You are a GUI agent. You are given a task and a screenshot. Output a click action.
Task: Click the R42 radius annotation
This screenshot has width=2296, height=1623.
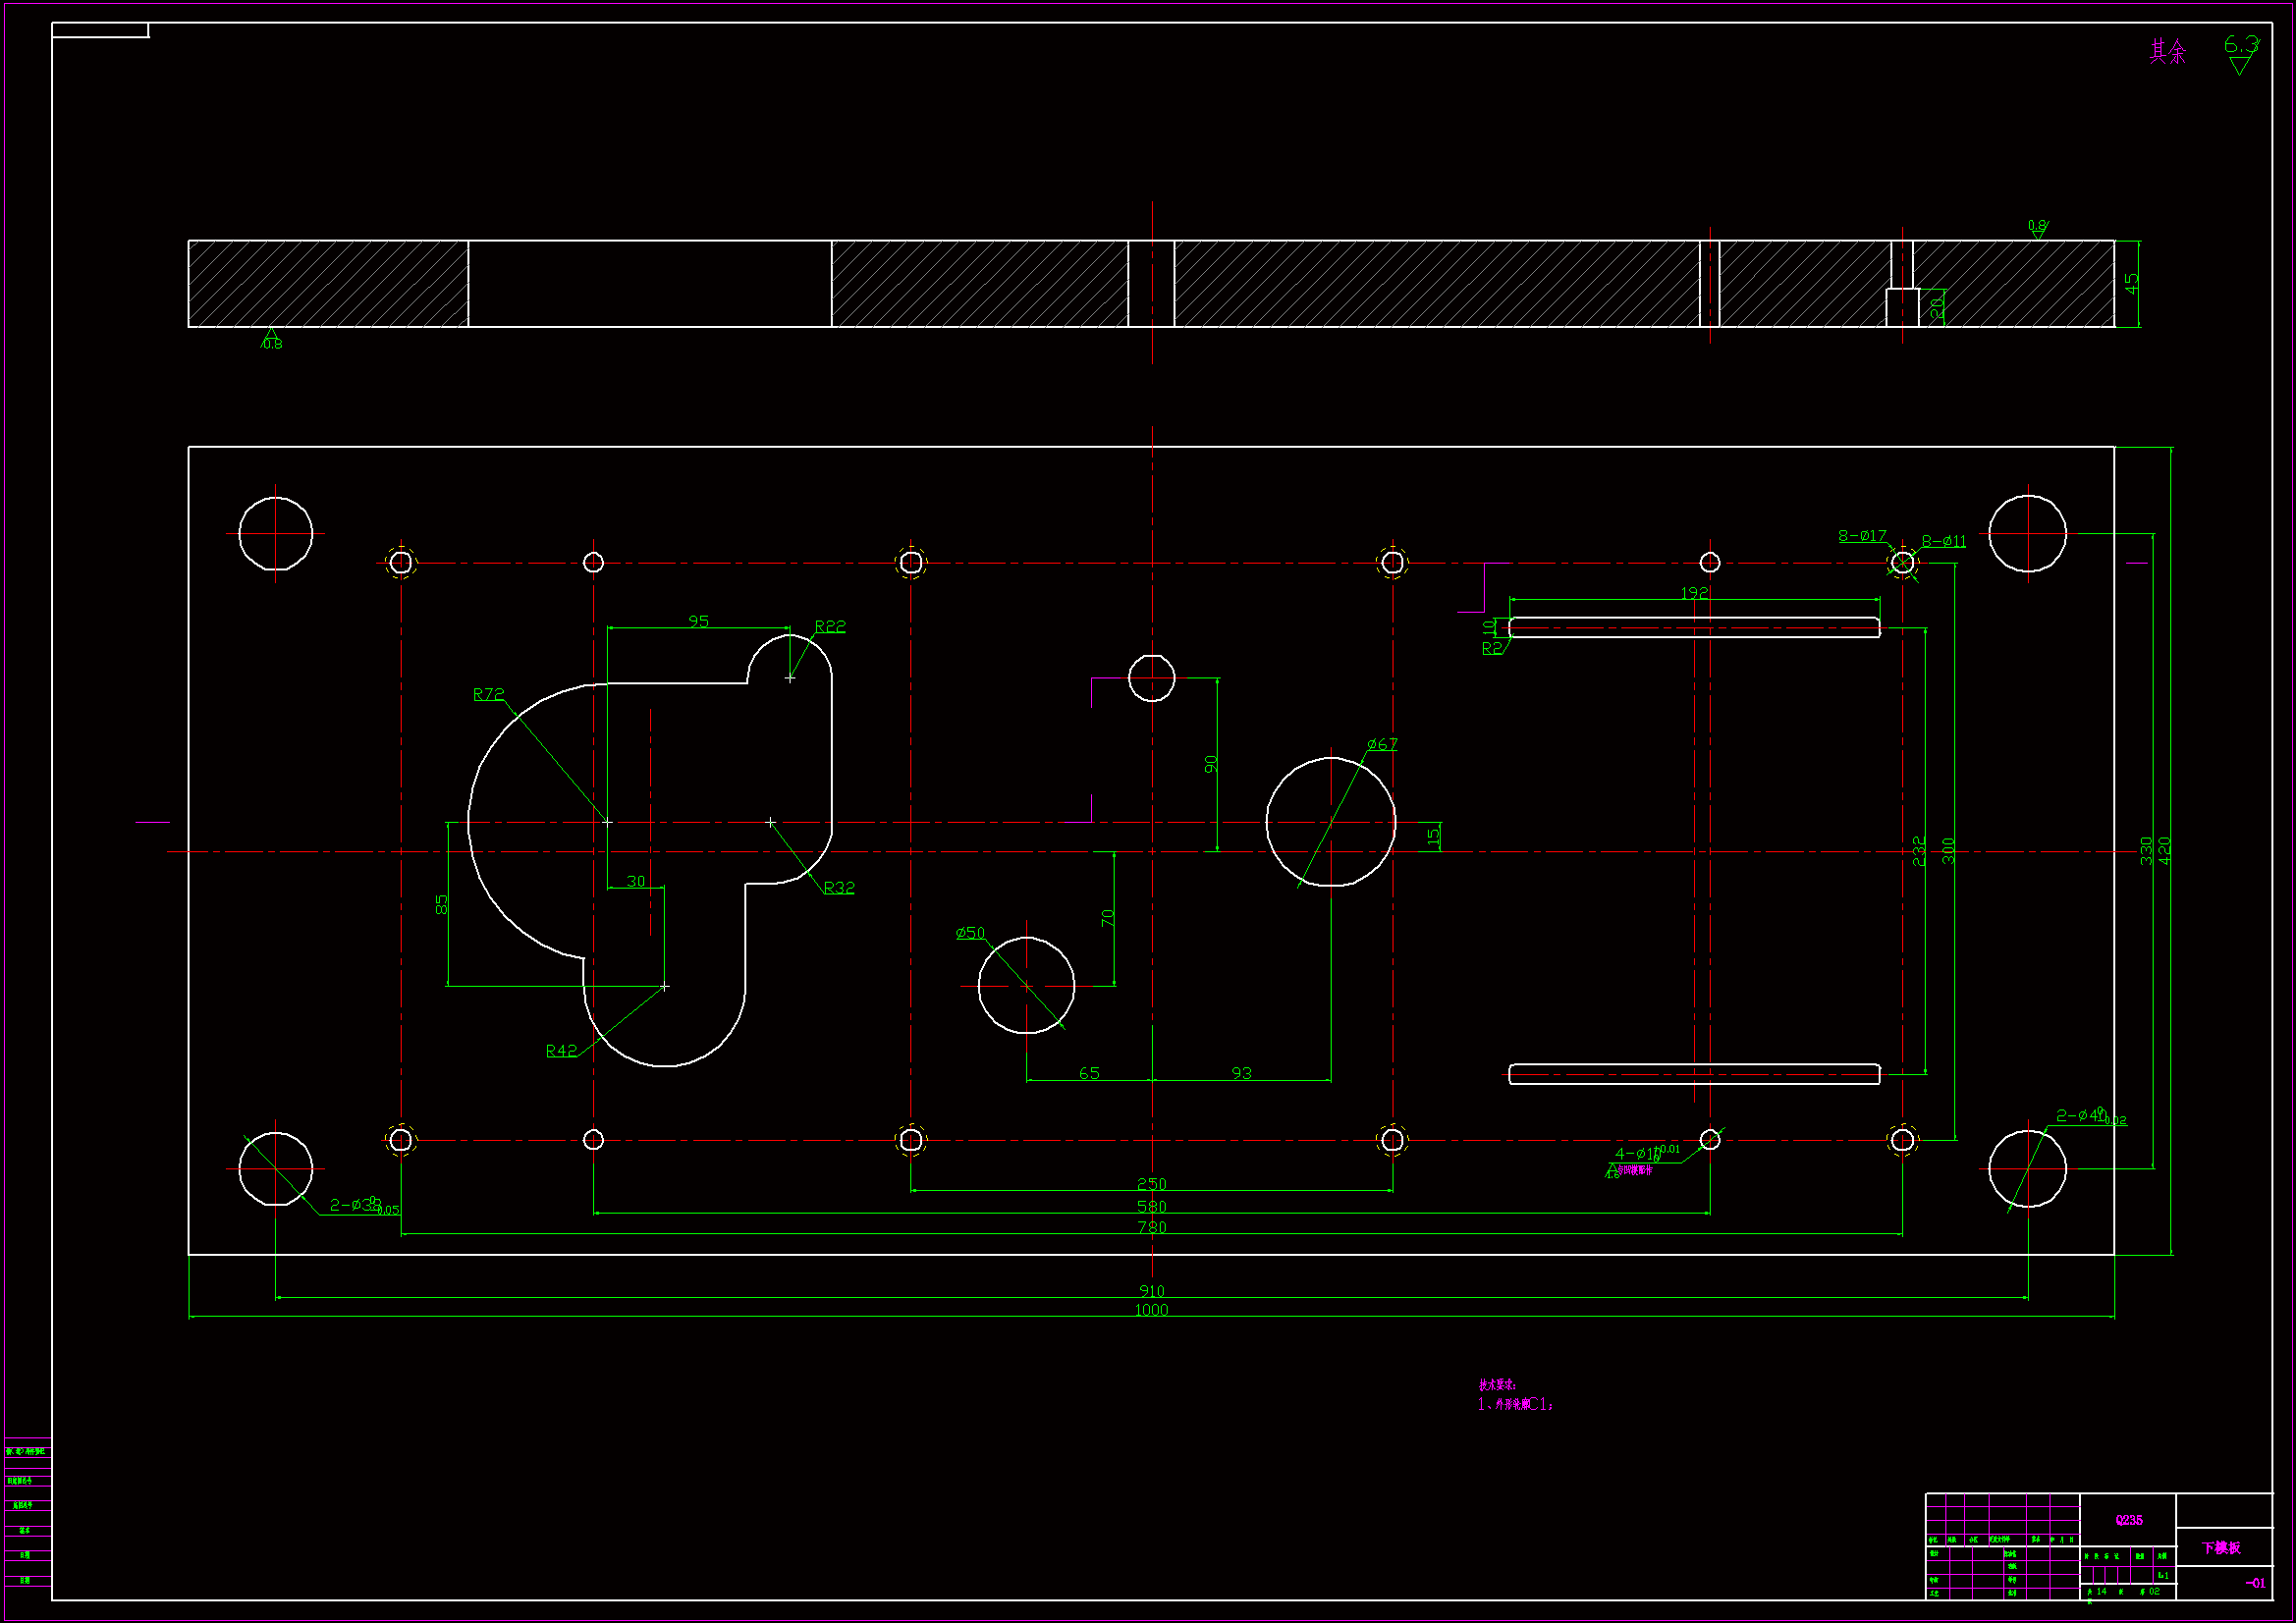[561, 1050]
